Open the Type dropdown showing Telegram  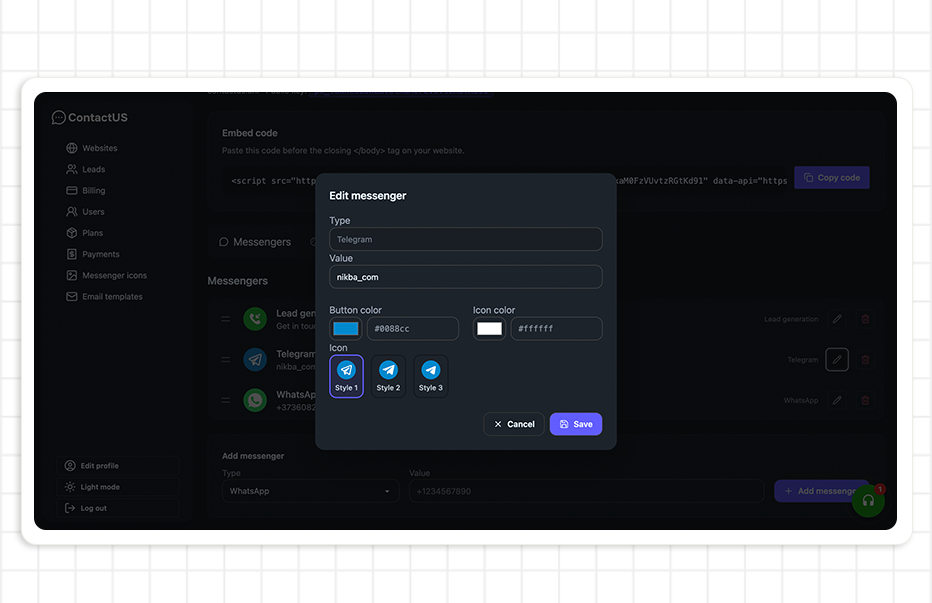465,239
